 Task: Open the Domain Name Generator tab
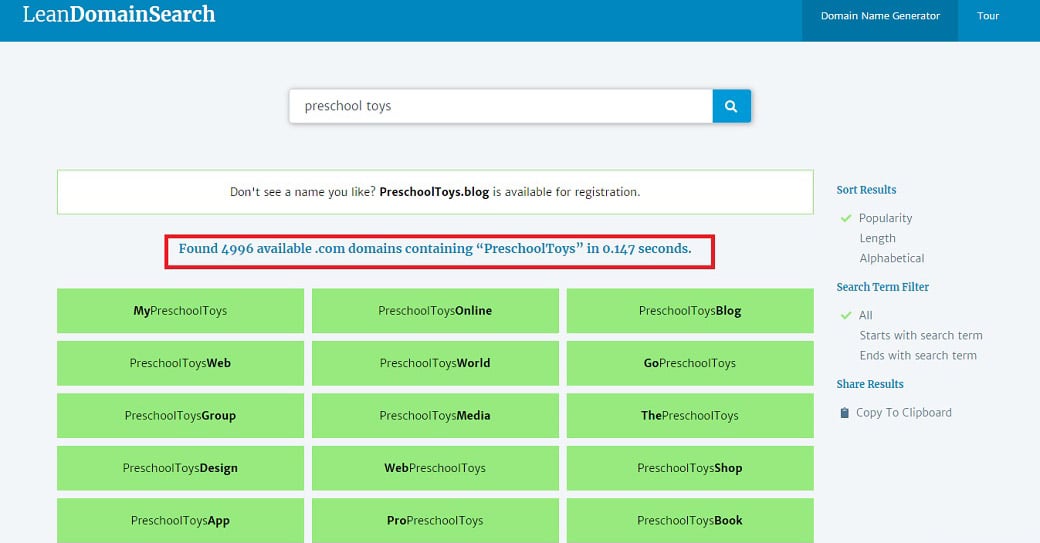(880, 16)
